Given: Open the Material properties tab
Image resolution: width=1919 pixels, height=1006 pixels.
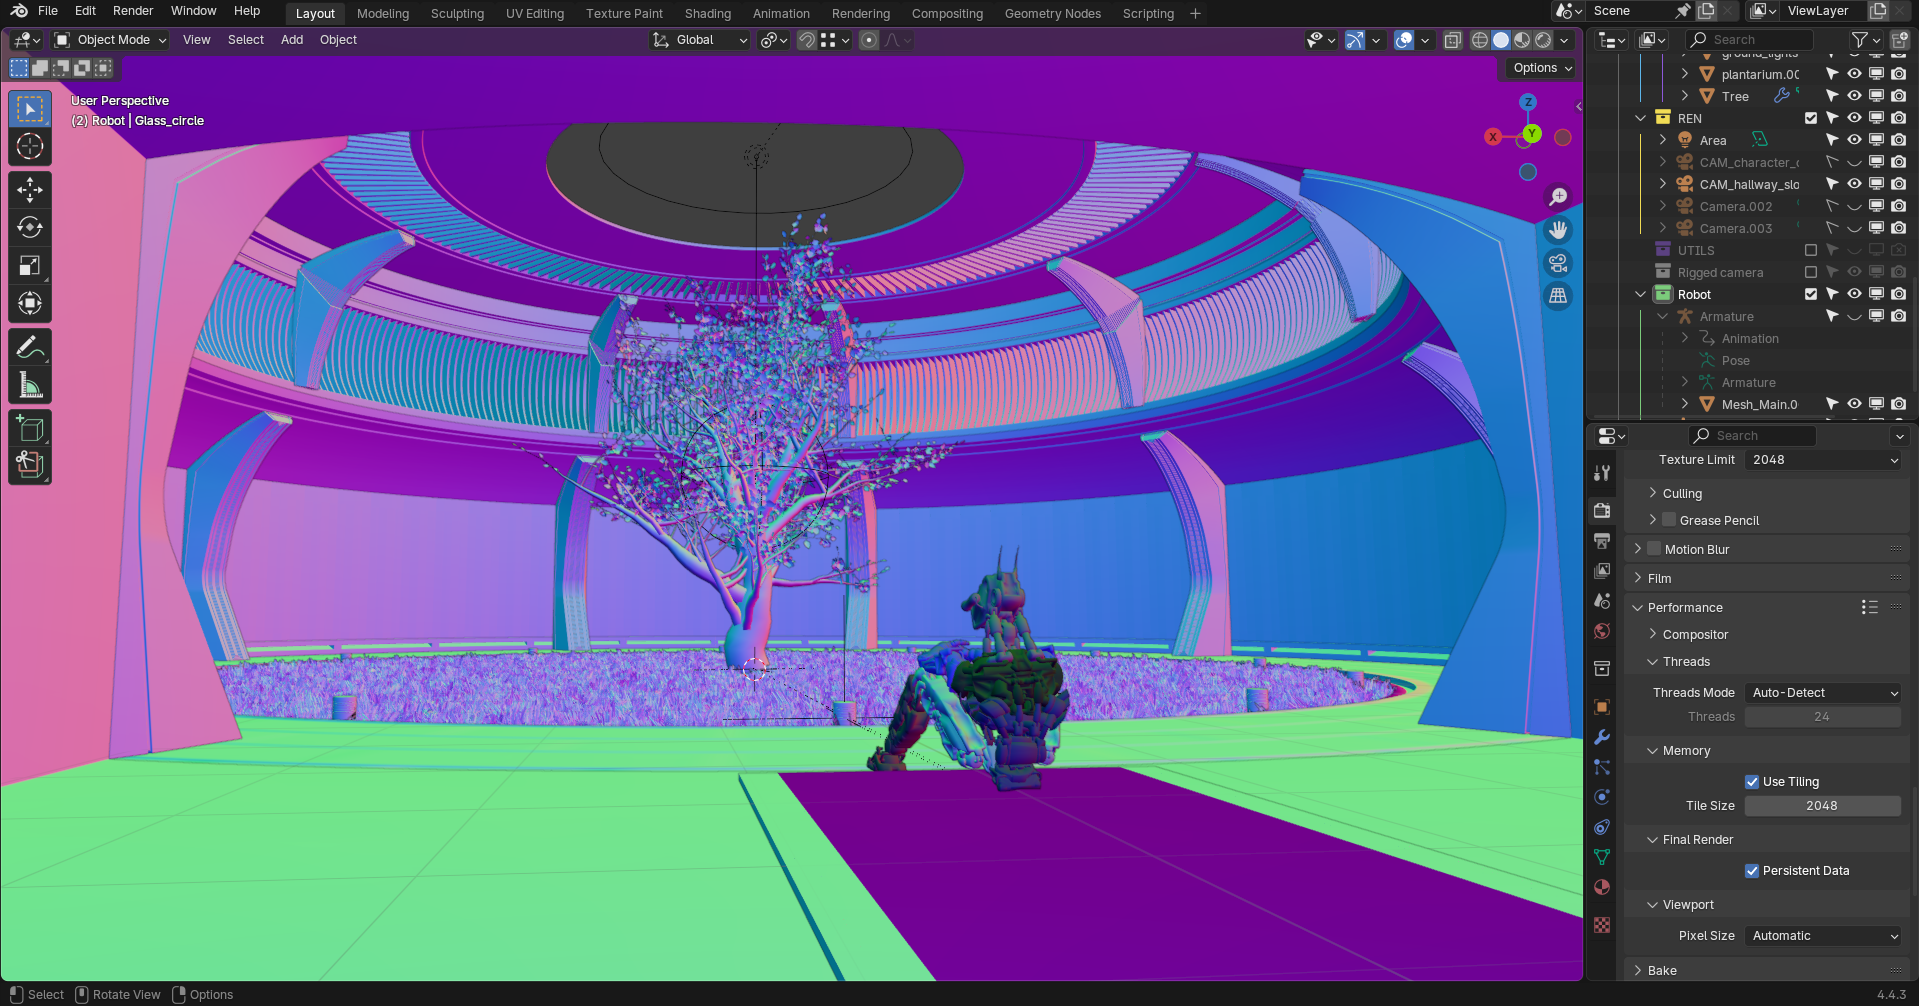Looking at the screenshot, I should coord(1602,887).
